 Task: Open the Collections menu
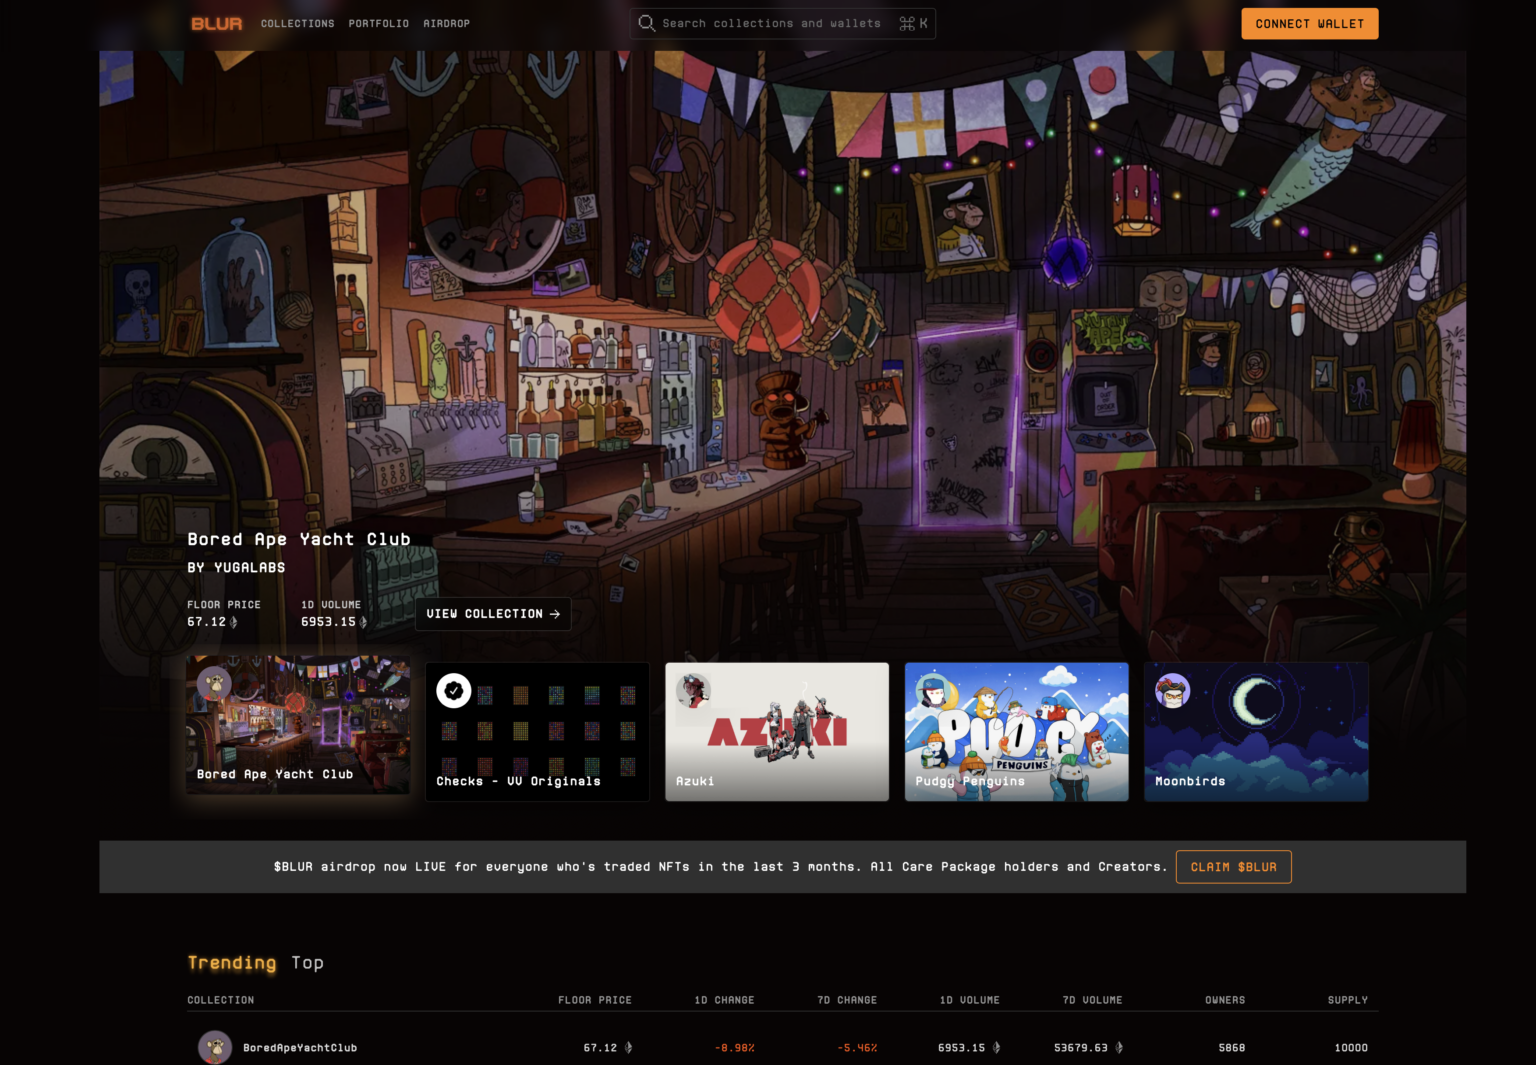click(x=297, y=24)
